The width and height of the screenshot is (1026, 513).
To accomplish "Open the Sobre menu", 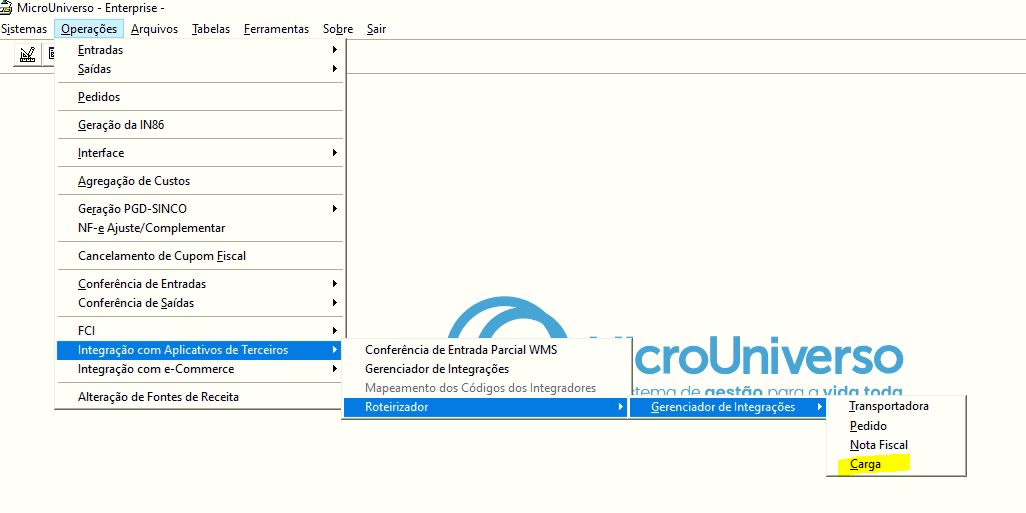I will click(x=338, y=29).
